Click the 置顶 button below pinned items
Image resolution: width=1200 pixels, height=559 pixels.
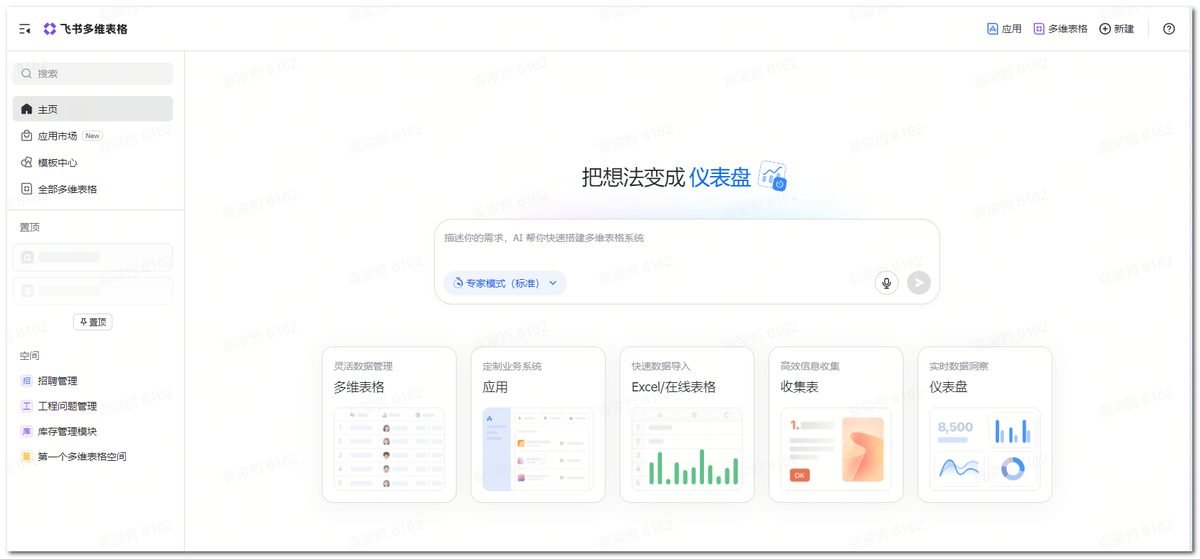[x=92, y=322]
